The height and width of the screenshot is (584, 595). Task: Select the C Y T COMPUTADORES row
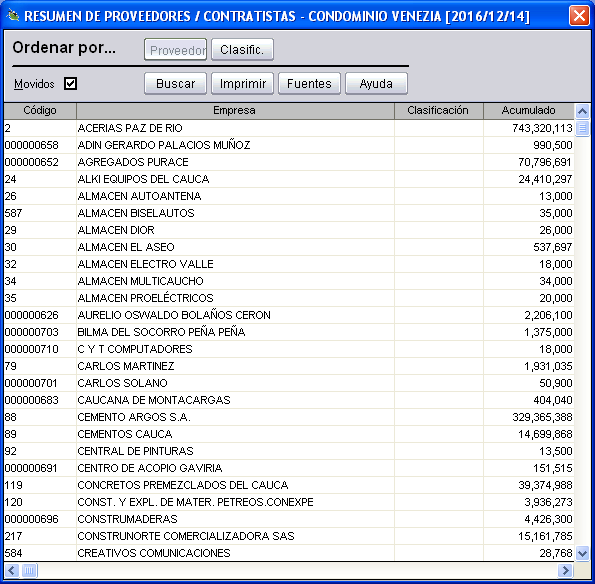pyautogui.click(x=289, y=349)
